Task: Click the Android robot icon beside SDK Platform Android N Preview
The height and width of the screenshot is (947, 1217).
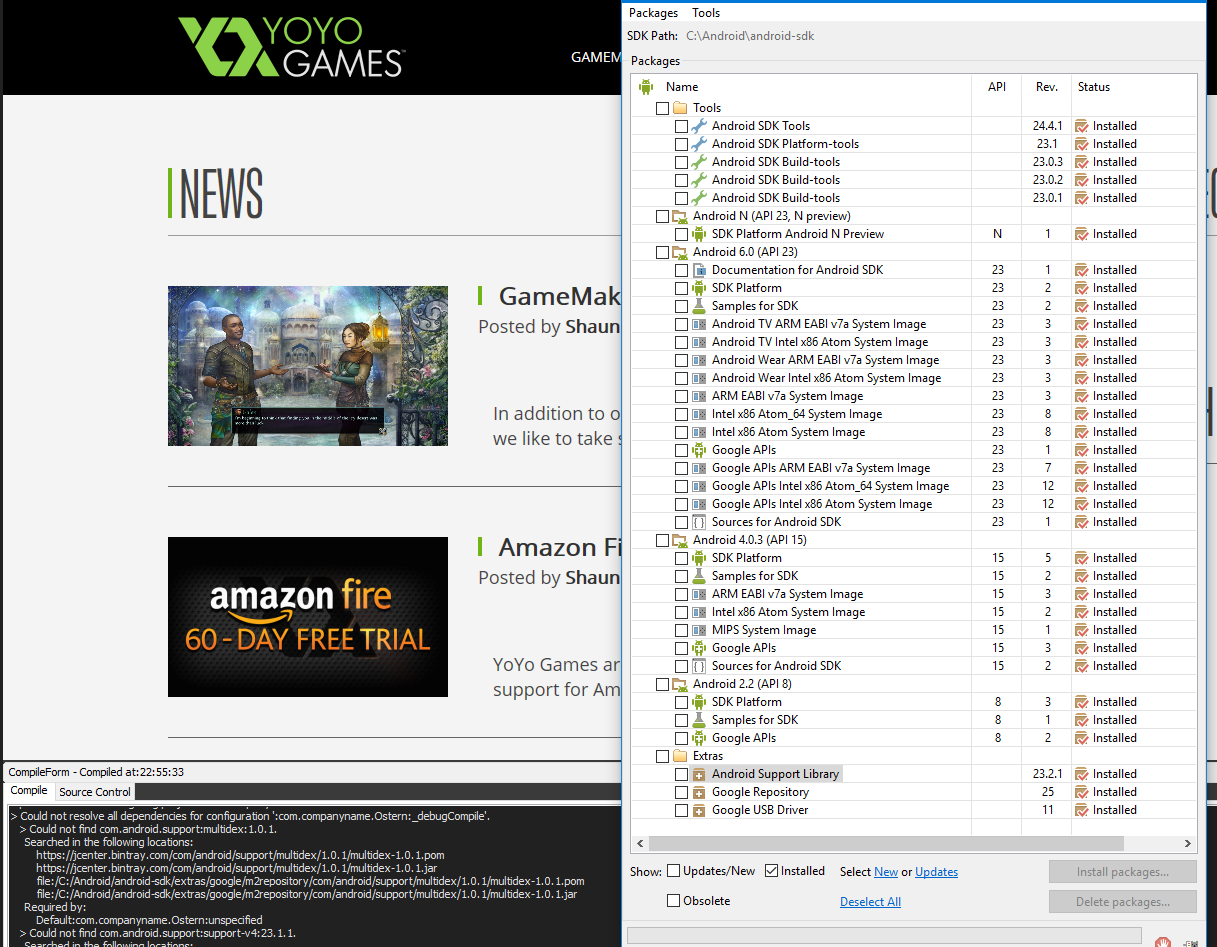Action: (699, 234)
